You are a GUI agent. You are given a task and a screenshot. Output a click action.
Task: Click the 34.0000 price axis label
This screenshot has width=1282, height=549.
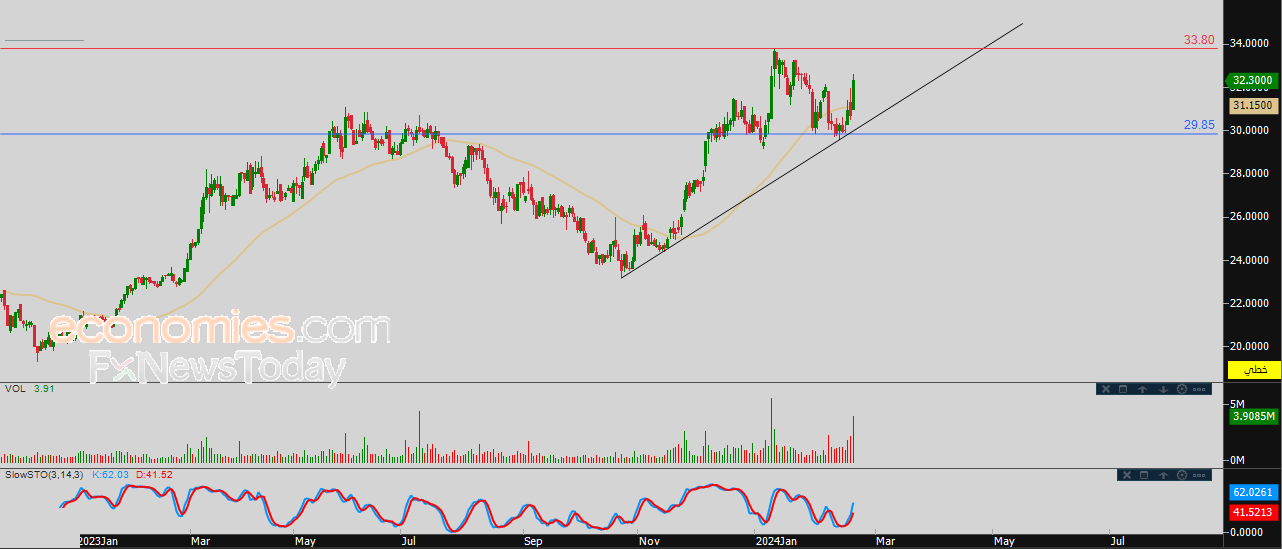tap(1250, 44)
